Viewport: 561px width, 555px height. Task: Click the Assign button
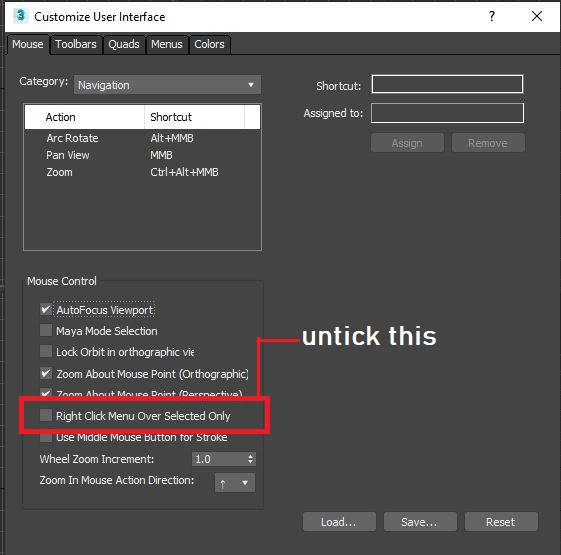407,143
